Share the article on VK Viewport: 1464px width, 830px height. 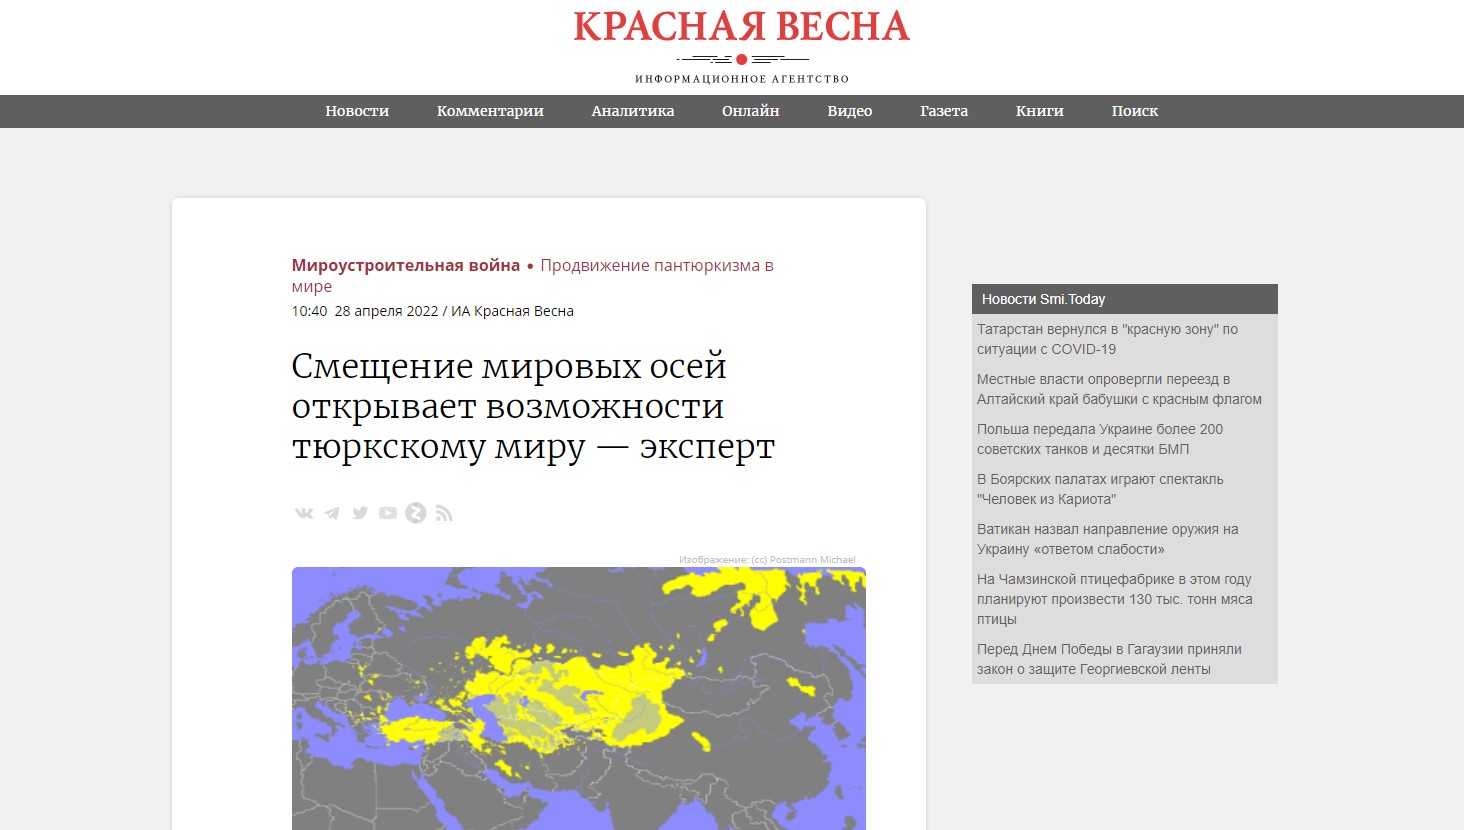coord(303,512)
